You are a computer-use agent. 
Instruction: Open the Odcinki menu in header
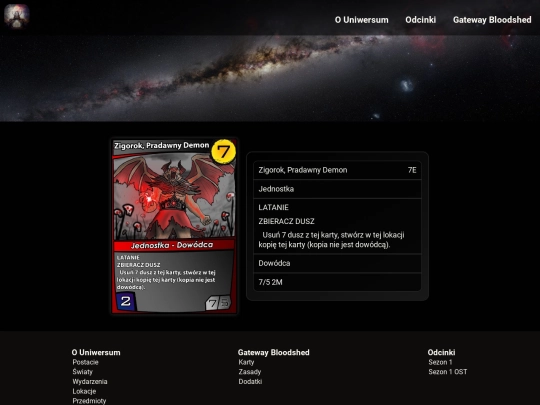tap(420, 20)
